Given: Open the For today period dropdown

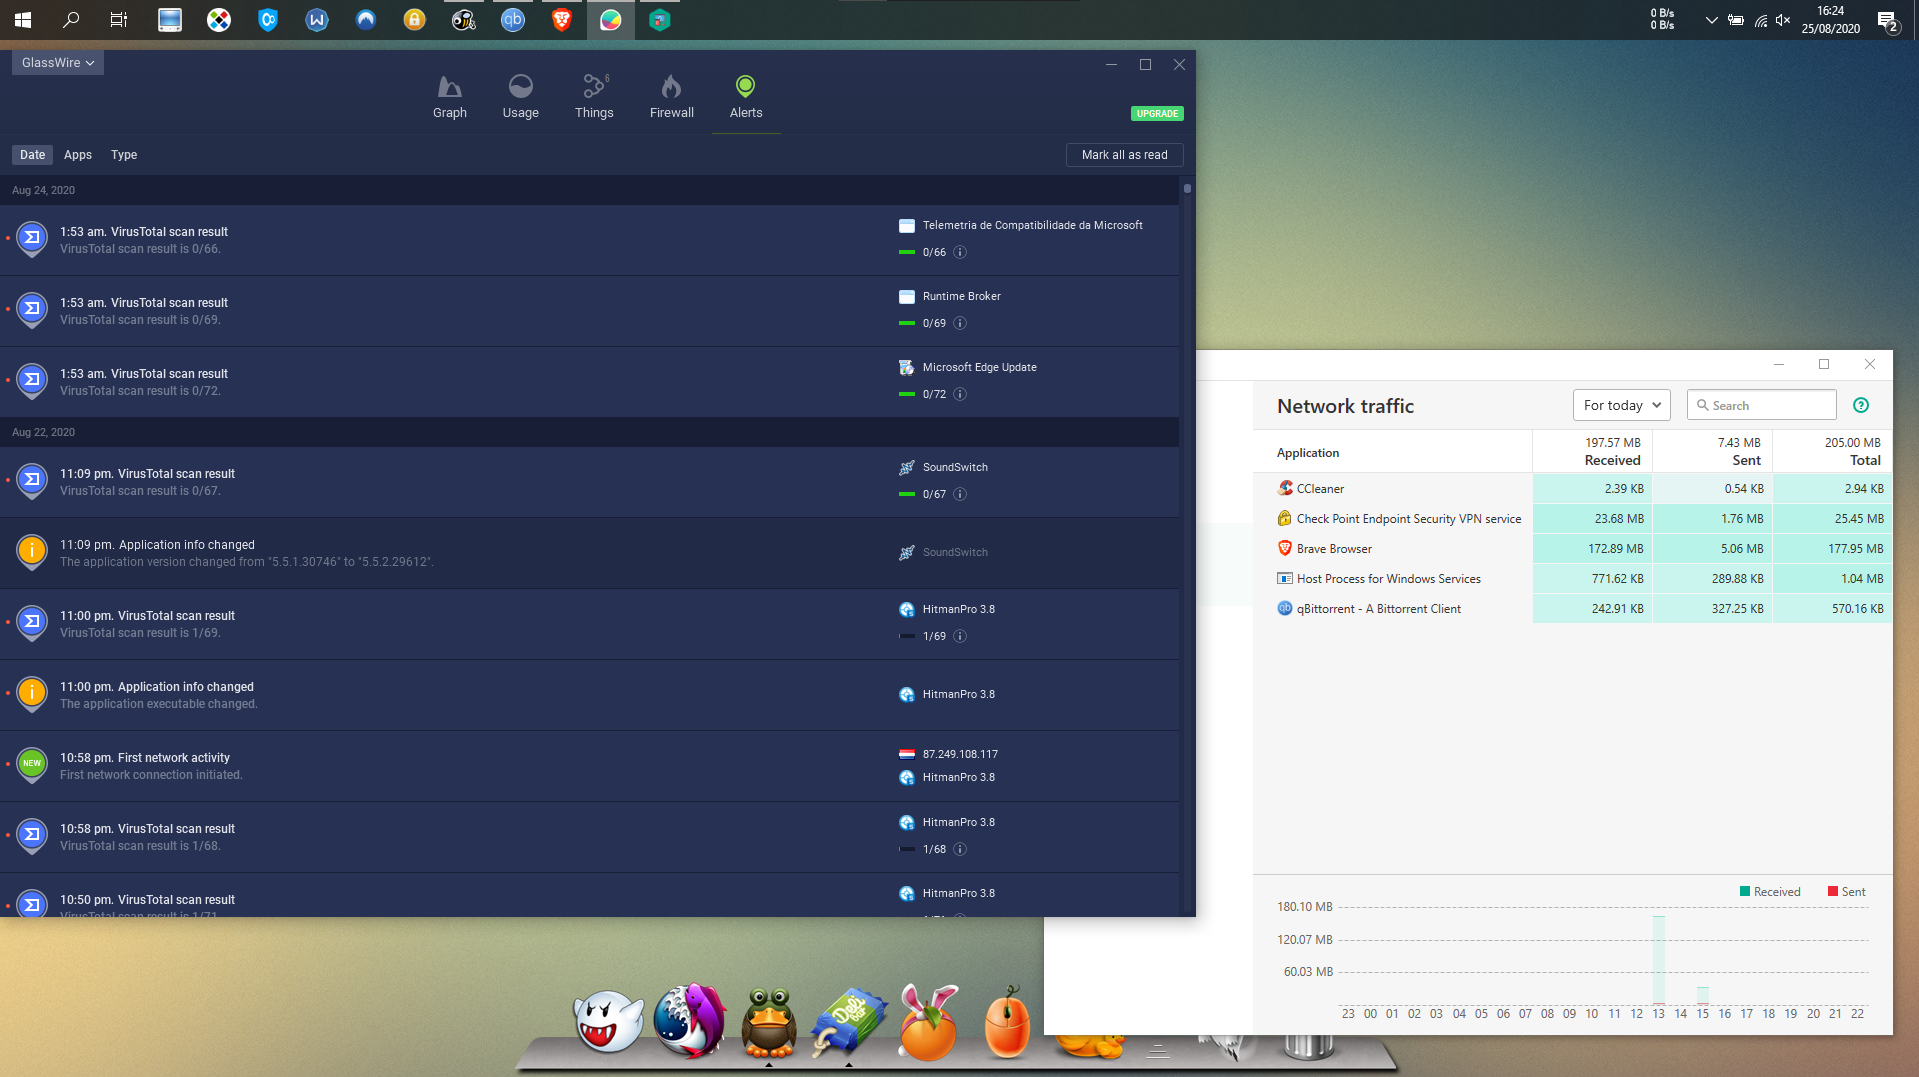Looking at the screenshot, I should (1621, 405).
